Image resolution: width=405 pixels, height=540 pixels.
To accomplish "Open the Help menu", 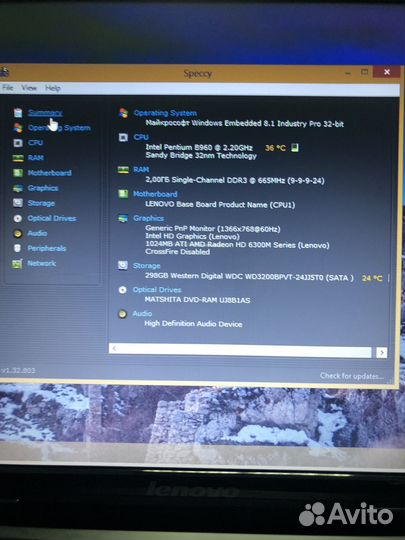I will click(x=53, y=89).
